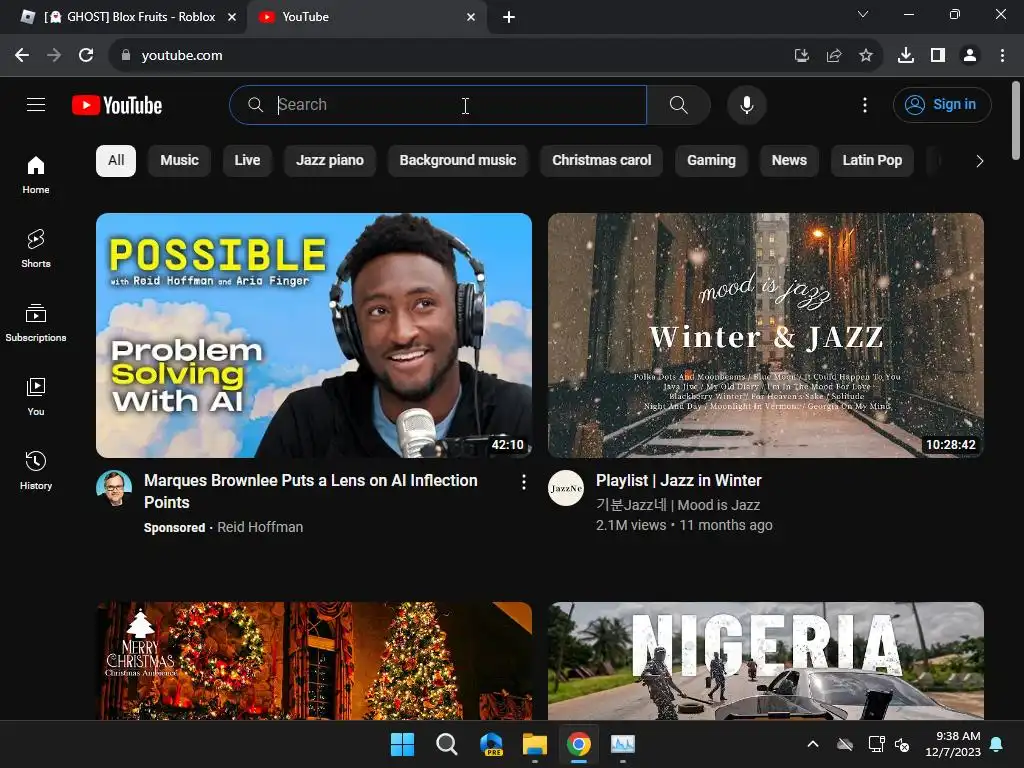Reload the YouTube page
The image size is (1024, 768).
point(86,56)
